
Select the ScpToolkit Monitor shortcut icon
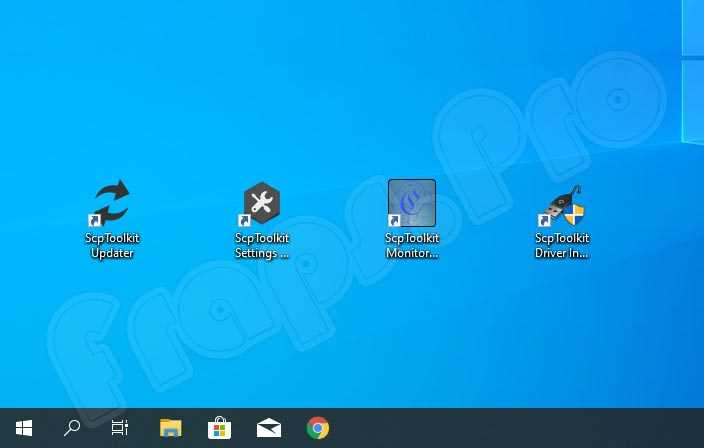click(x=412, y=203)
